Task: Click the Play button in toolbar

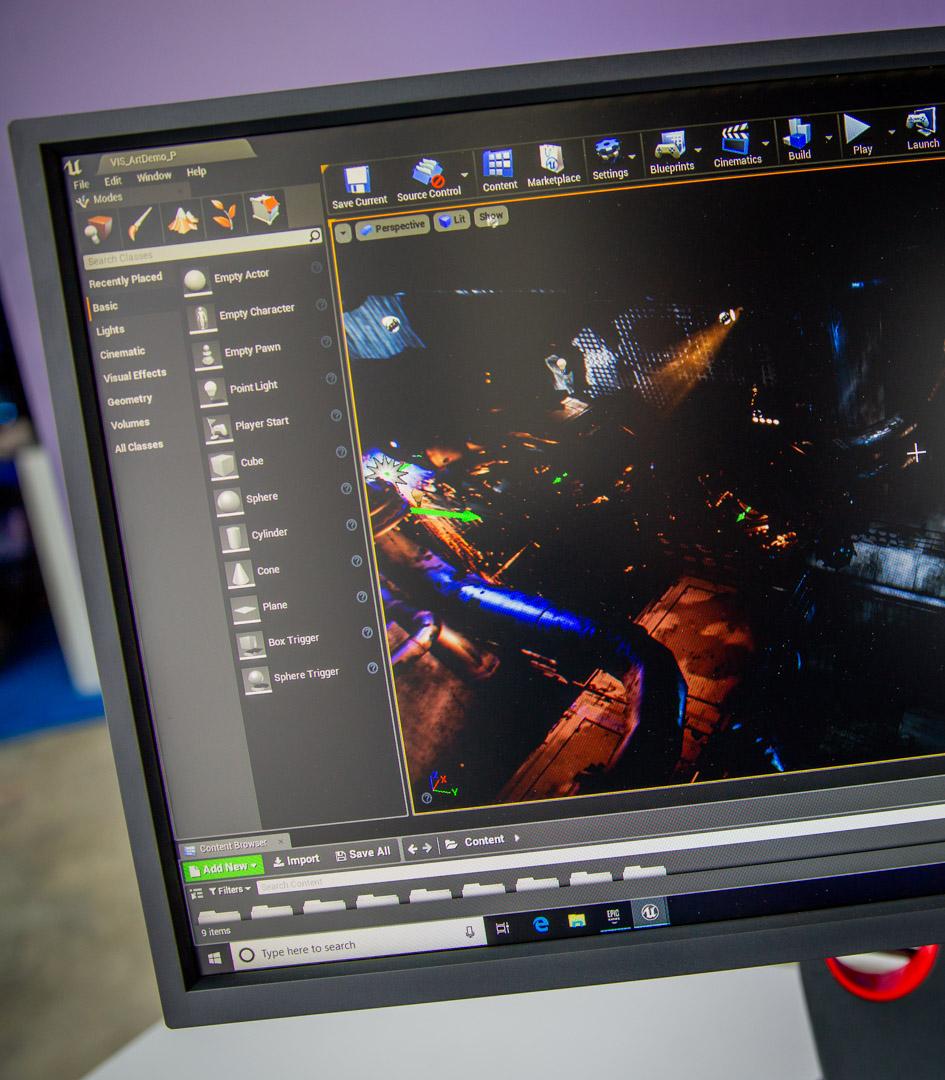Action: click(858, 128)
